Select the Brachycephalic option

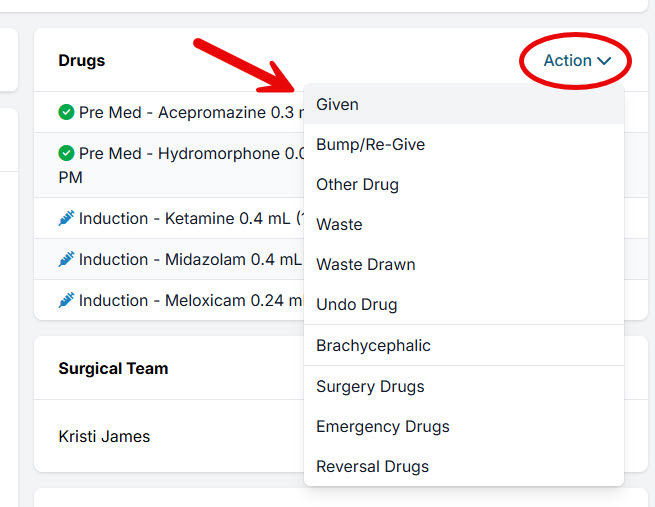373,346
